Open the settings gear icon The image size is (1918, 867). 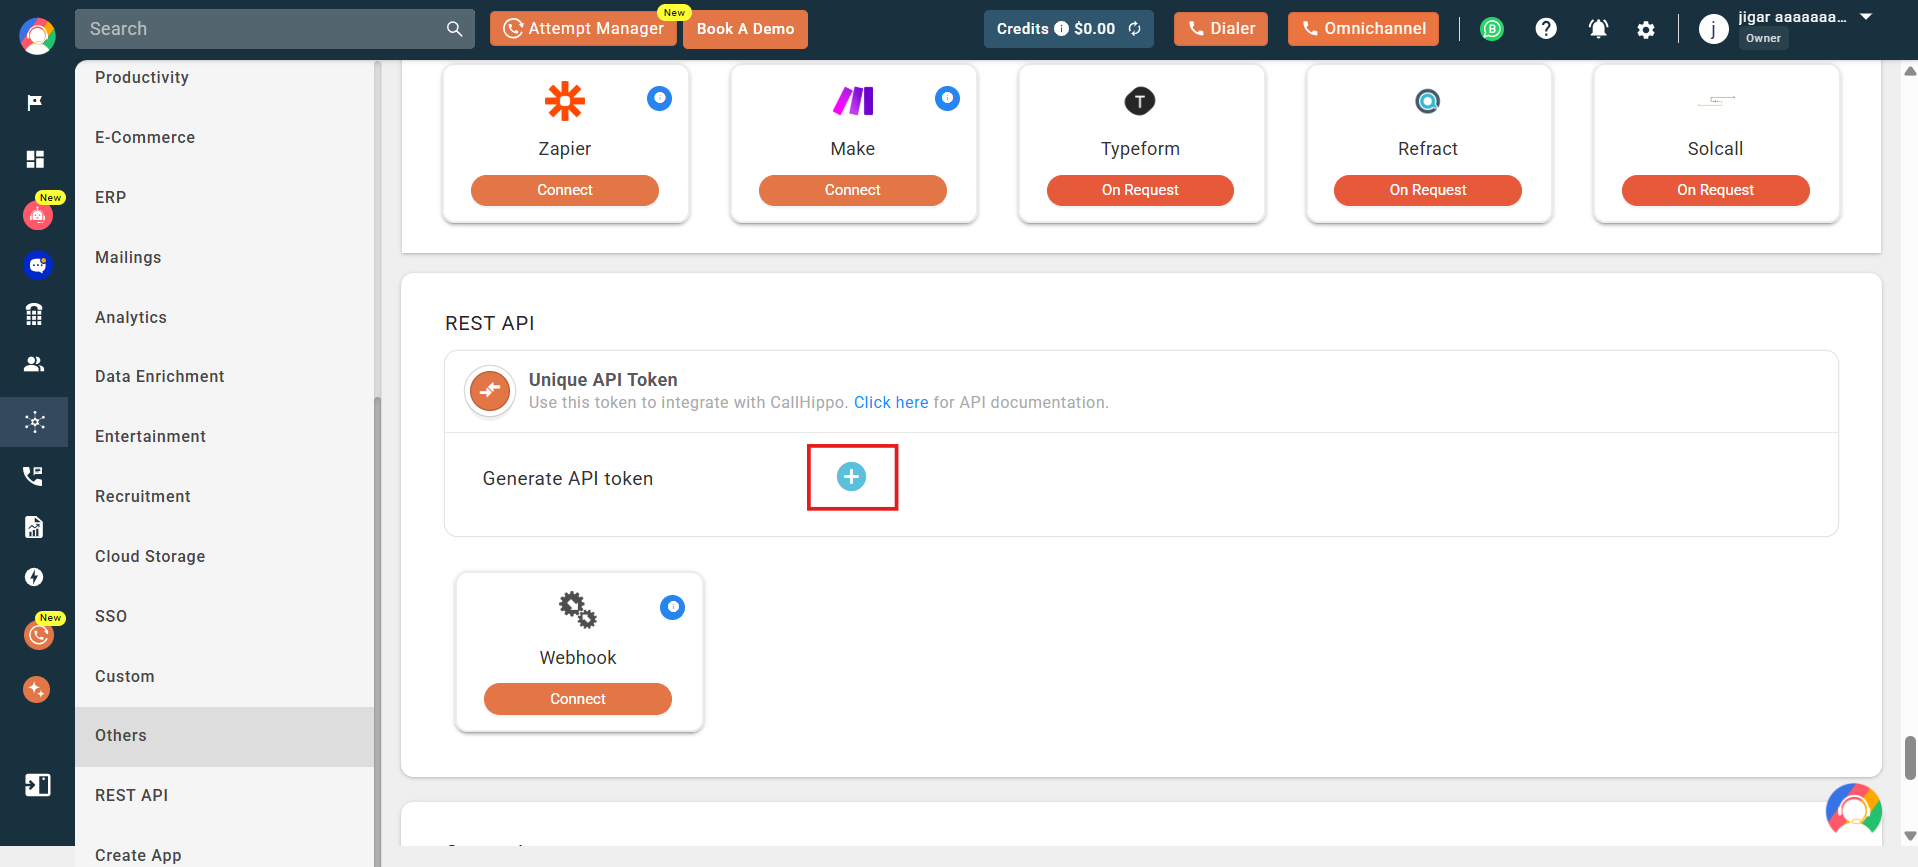coord(1646,30)
